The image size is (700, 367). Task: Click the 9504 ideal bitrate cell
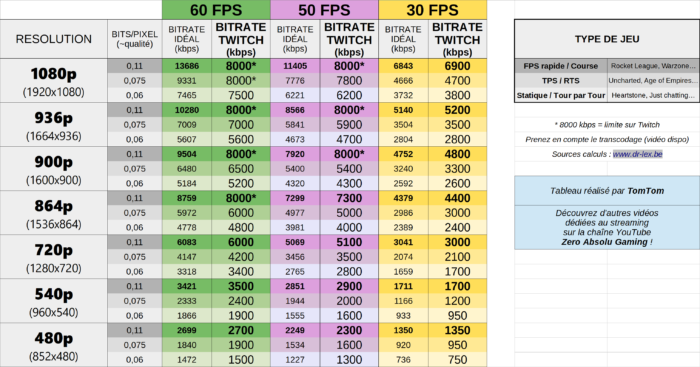point(187,154)
